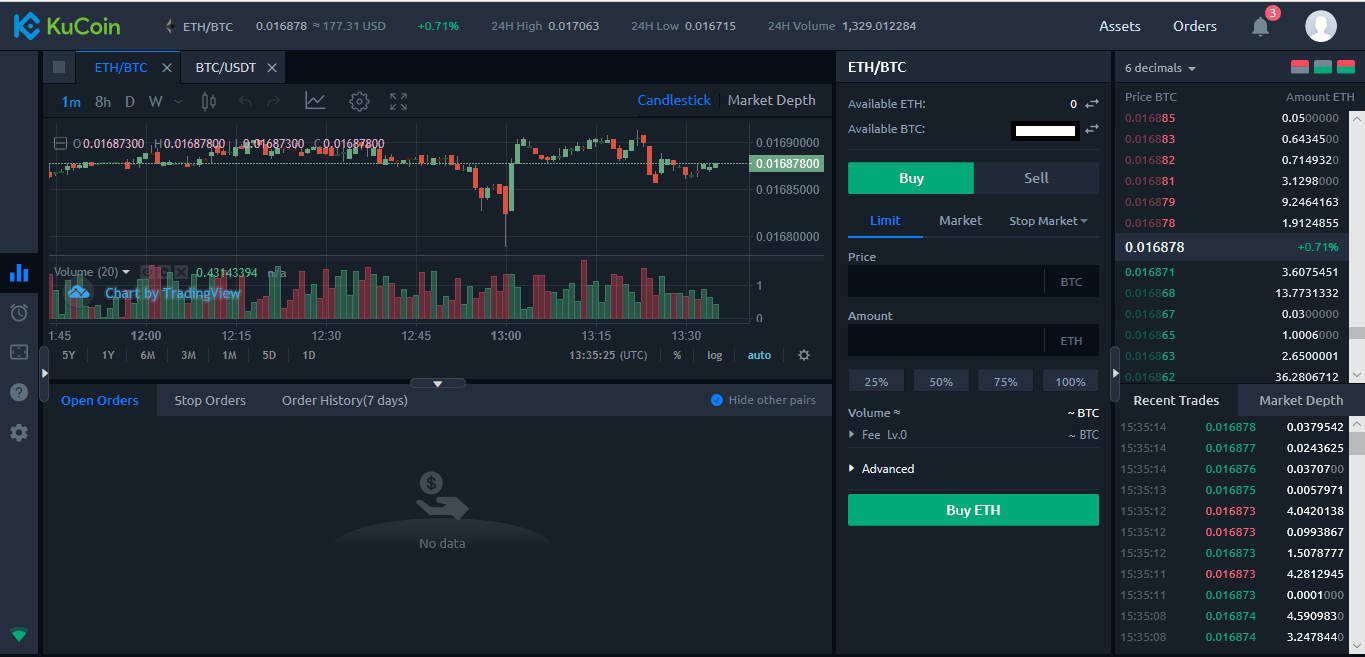Open Market Depth tab below order book
This screenshot has width=1365, height=657.
click(1301, 400)
